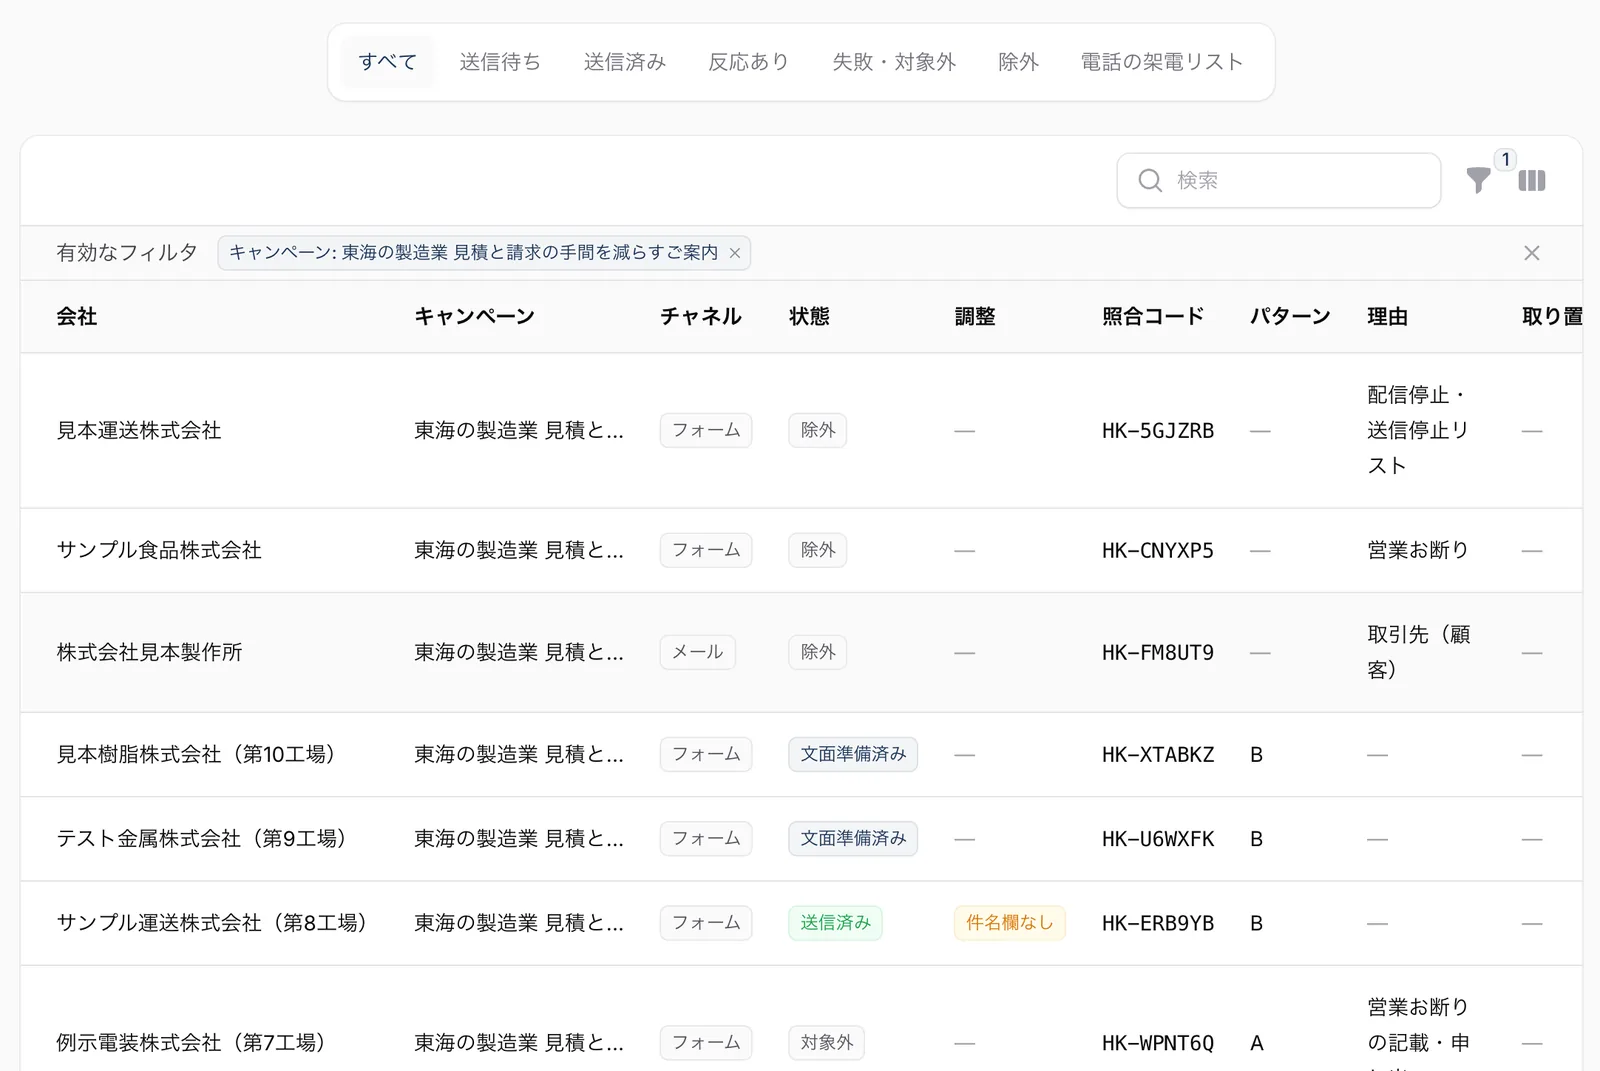Image resolution: width=1600 pixels, height=1071 pixels.
Task: Sort by the 会社 column header
Action: [x=77, y=317]
